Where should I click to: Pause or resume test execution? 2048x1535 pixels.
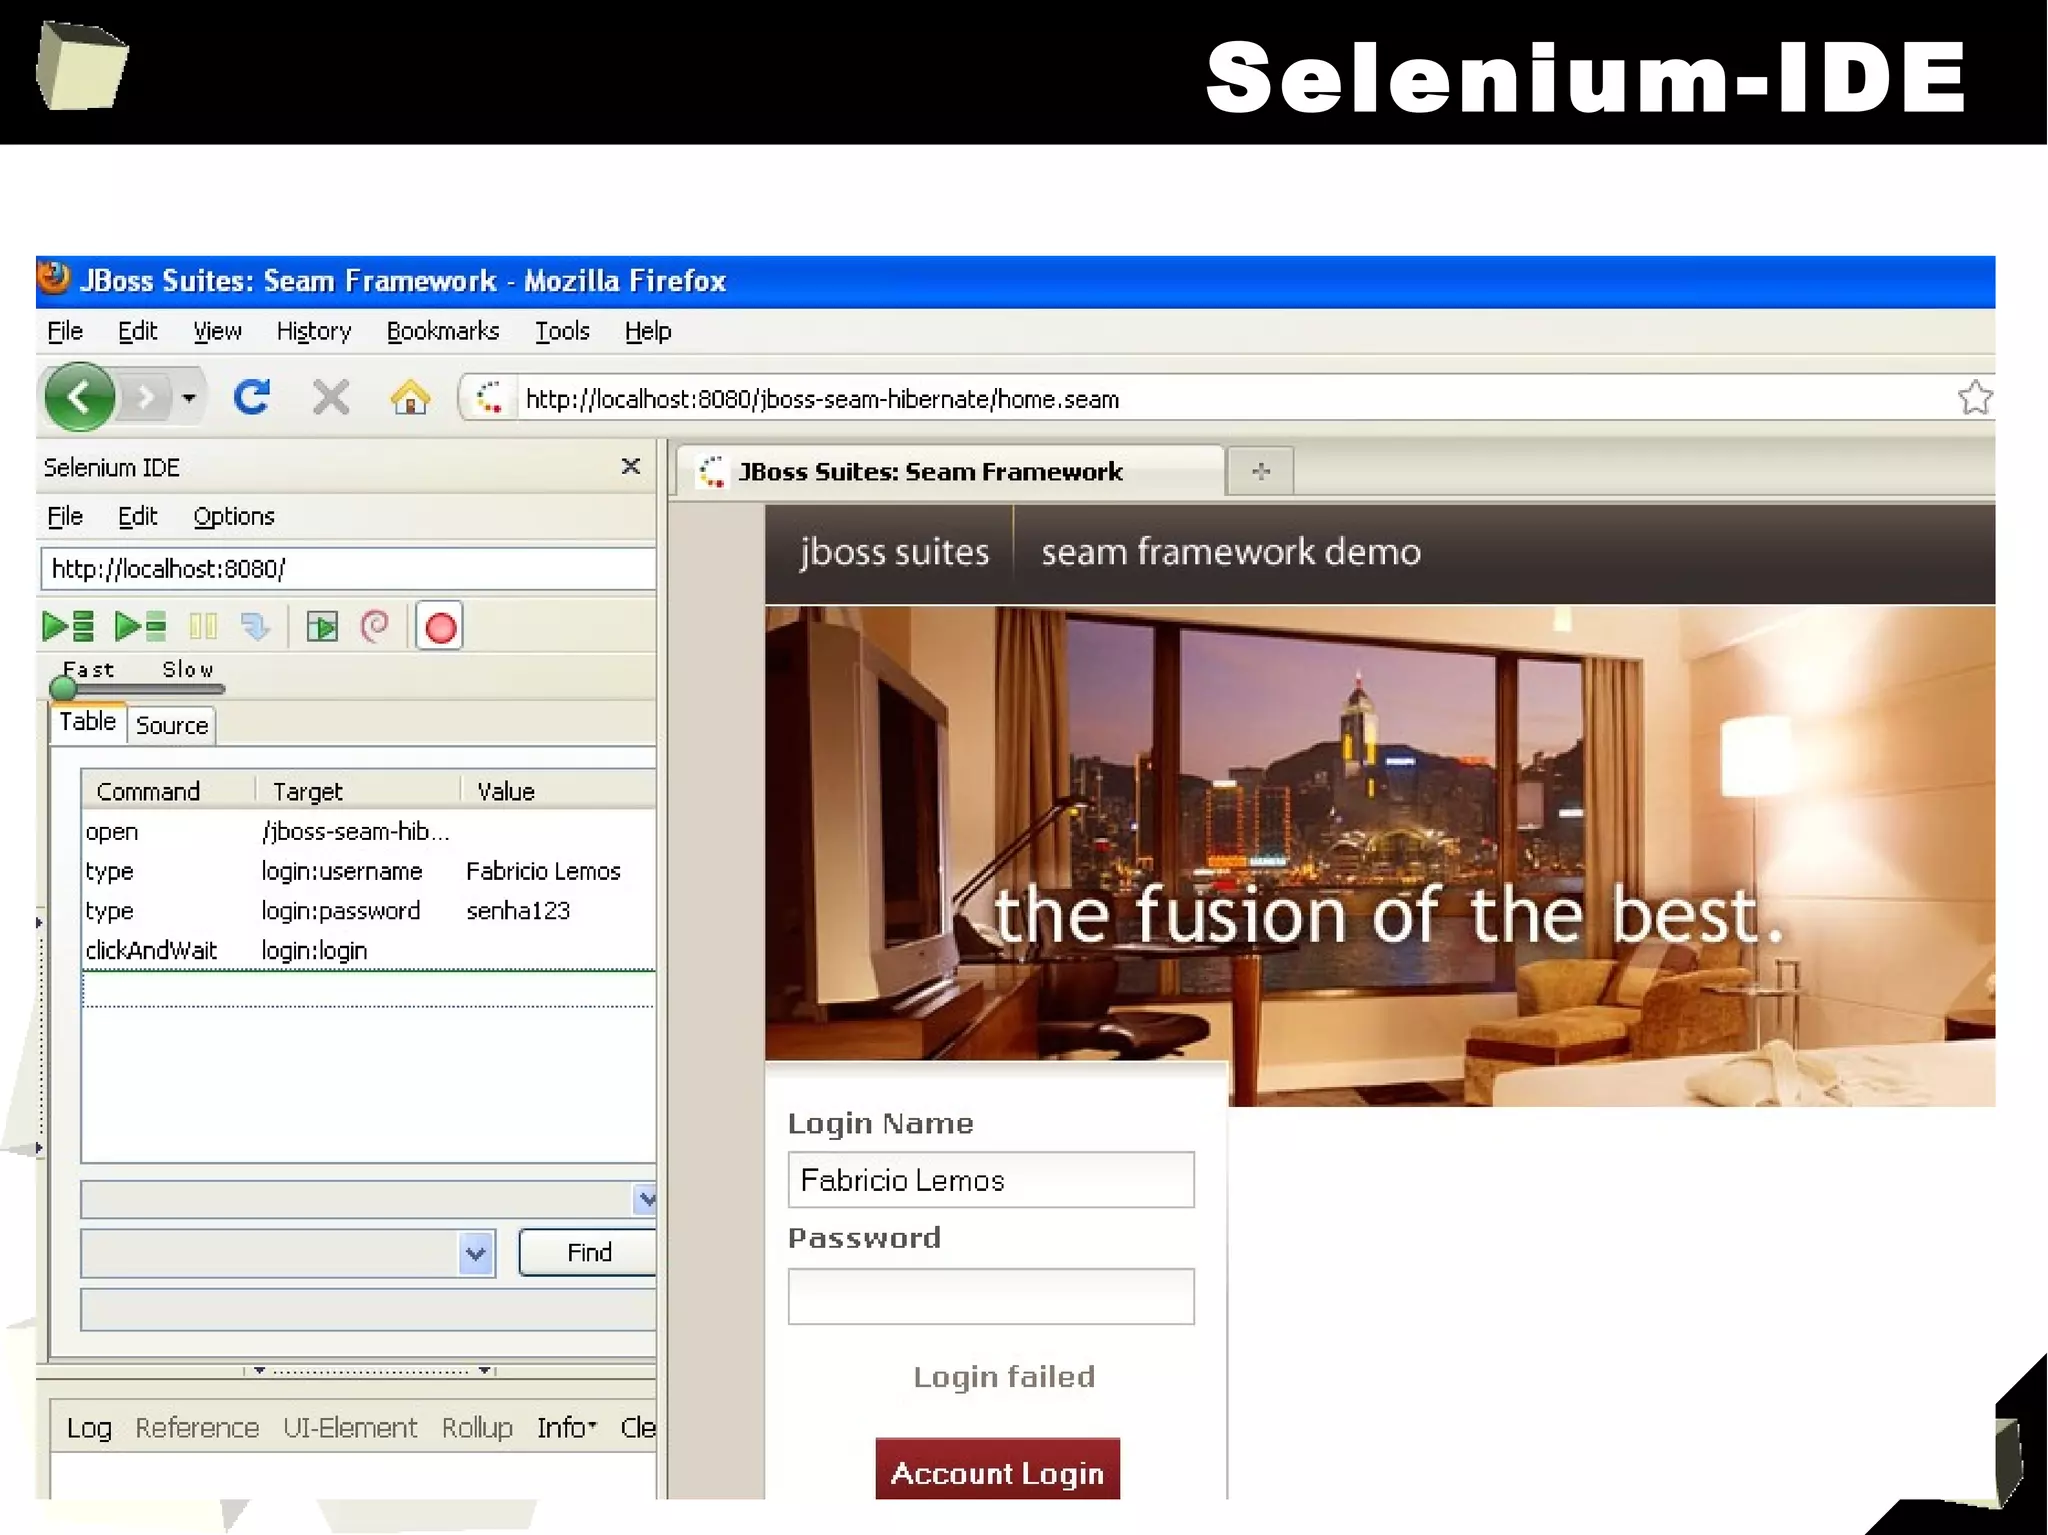coord(203,627)
